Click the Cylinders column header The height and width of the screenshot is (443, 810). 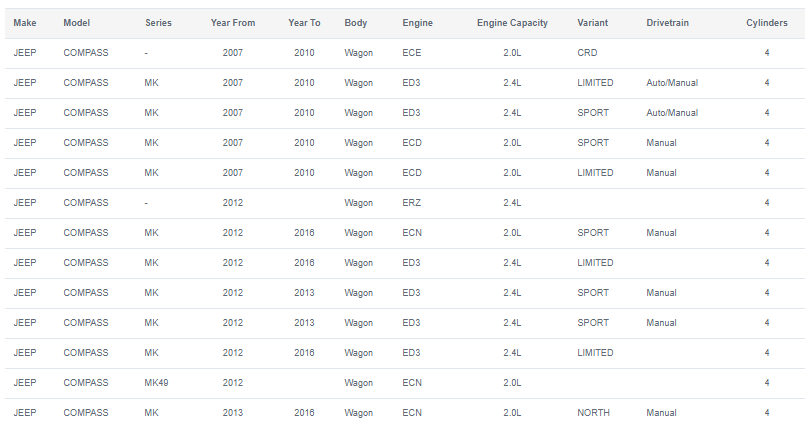[x=767, y=23]
